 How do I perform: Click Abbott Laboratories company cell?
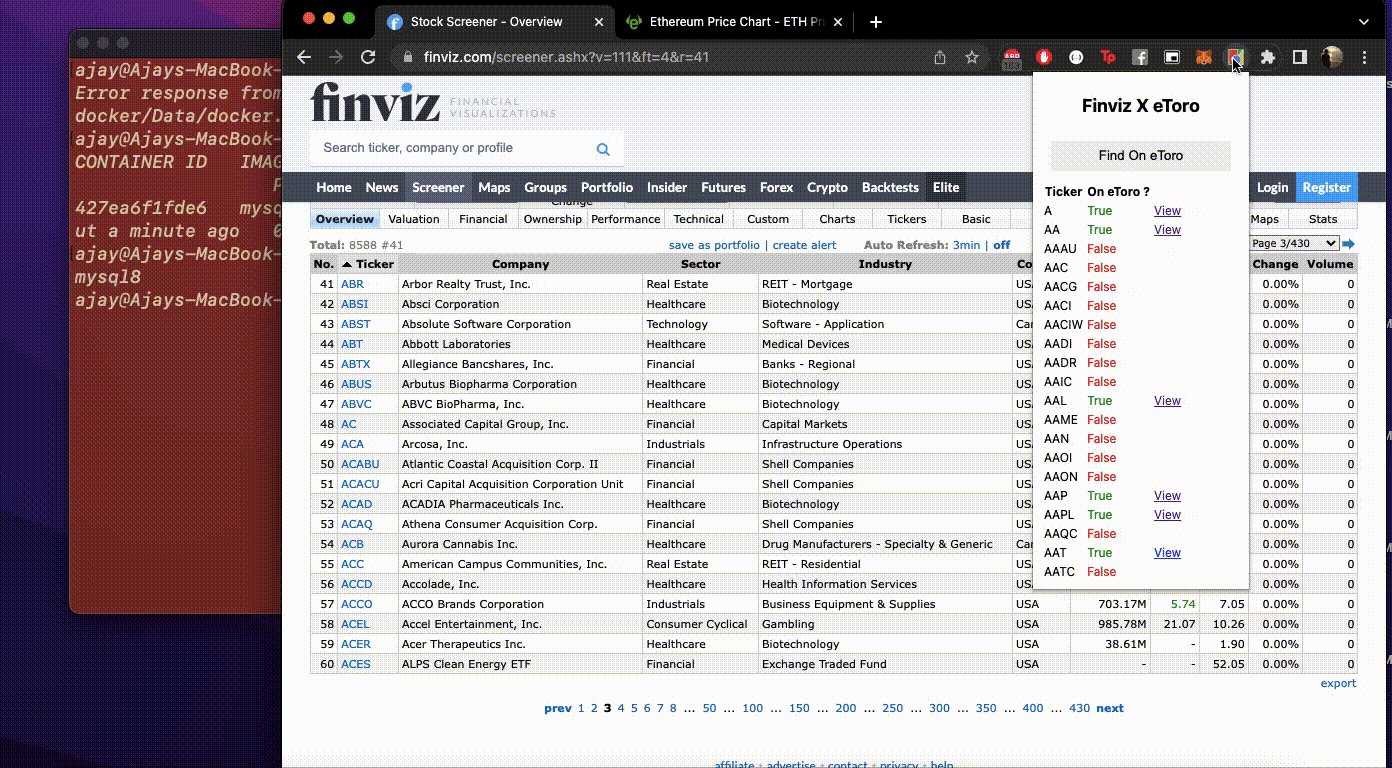click(520, 344)
